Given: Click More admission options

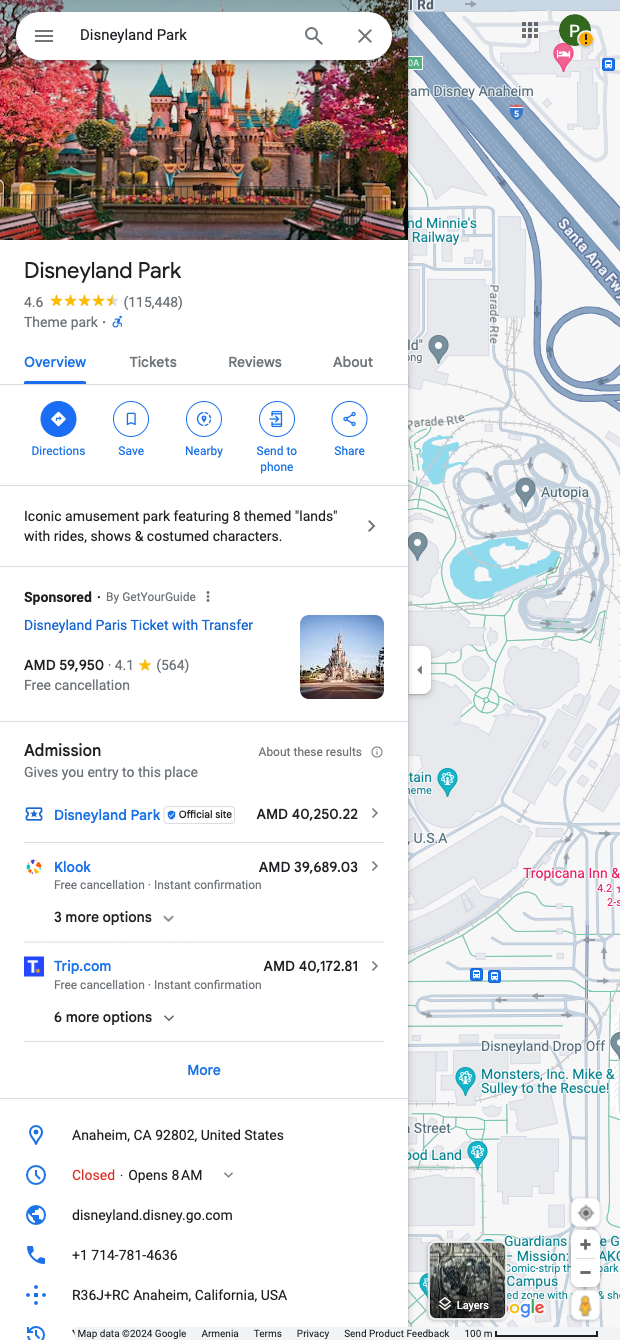Looking at the screenshot, I should click(204, 1070).
